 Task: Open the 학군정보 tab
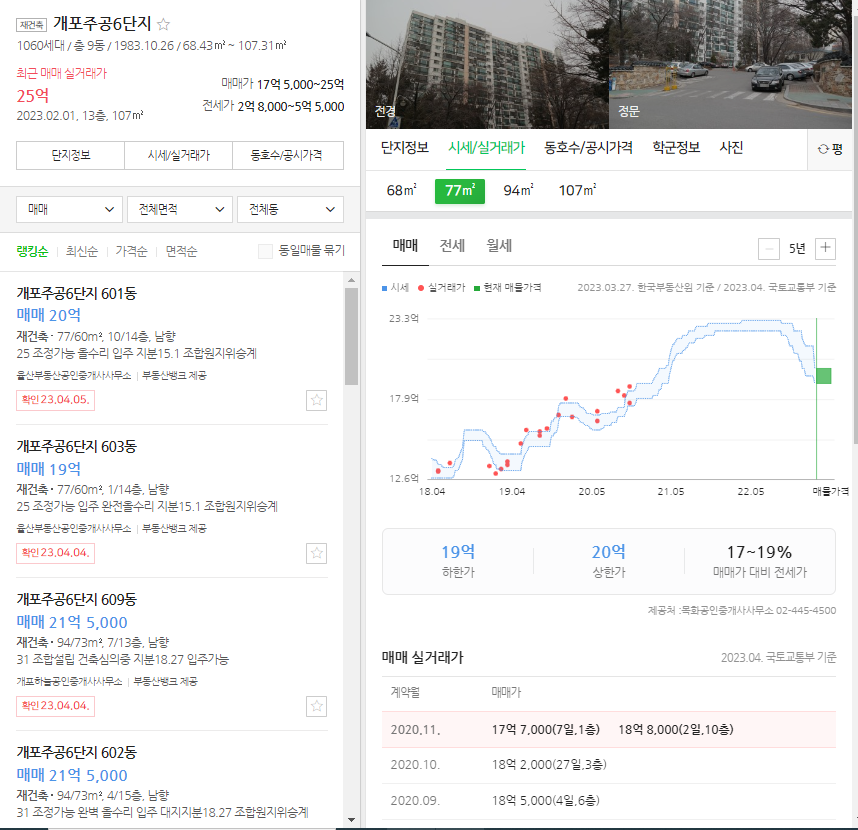pos(676,148)
